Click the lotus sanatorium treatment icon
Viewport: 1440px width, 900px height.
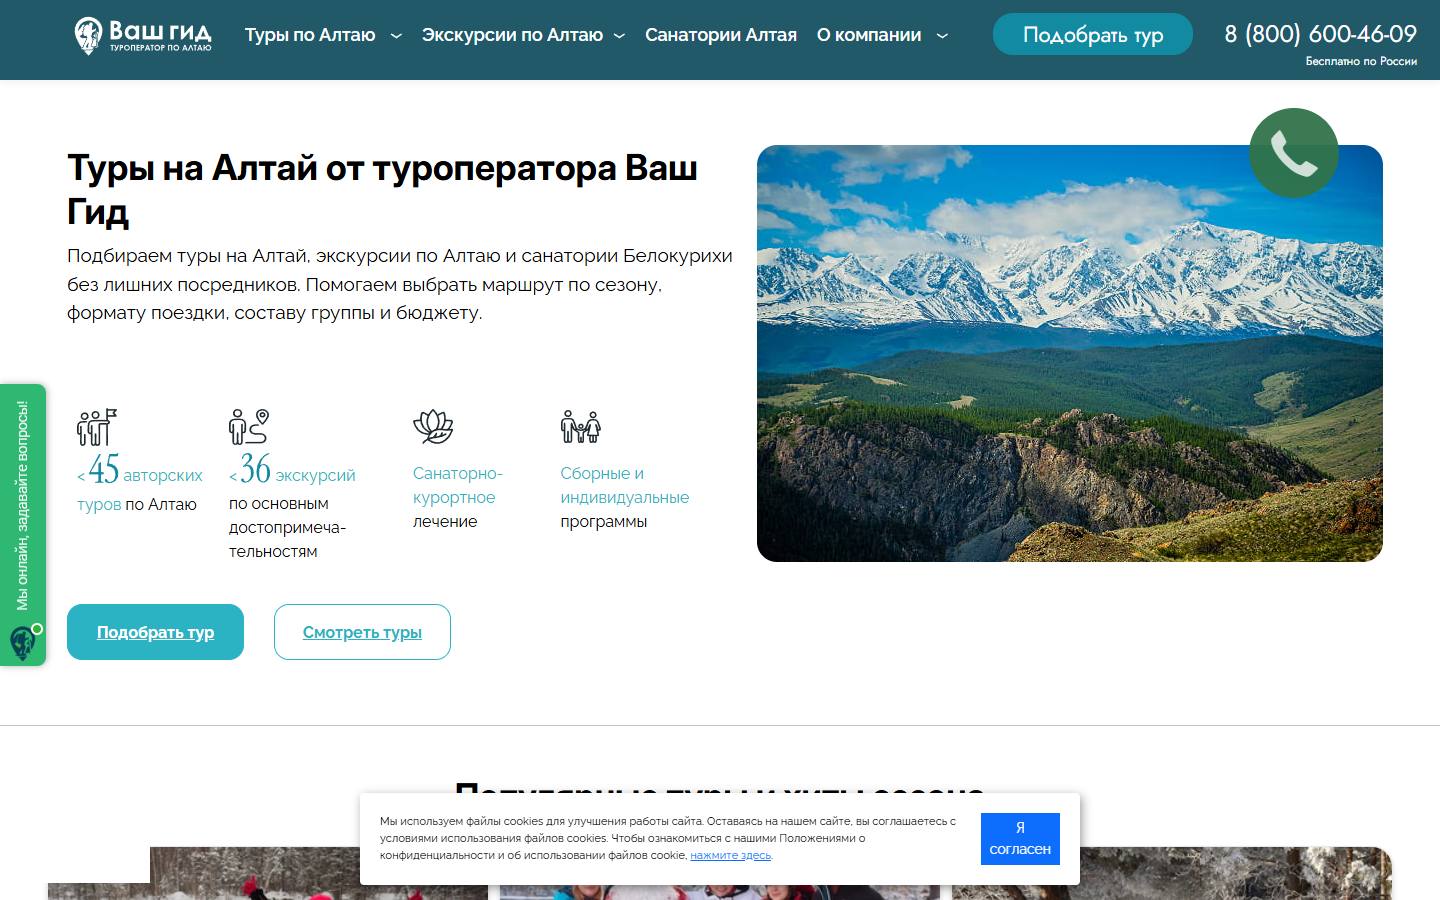click(x=433, y=427)
